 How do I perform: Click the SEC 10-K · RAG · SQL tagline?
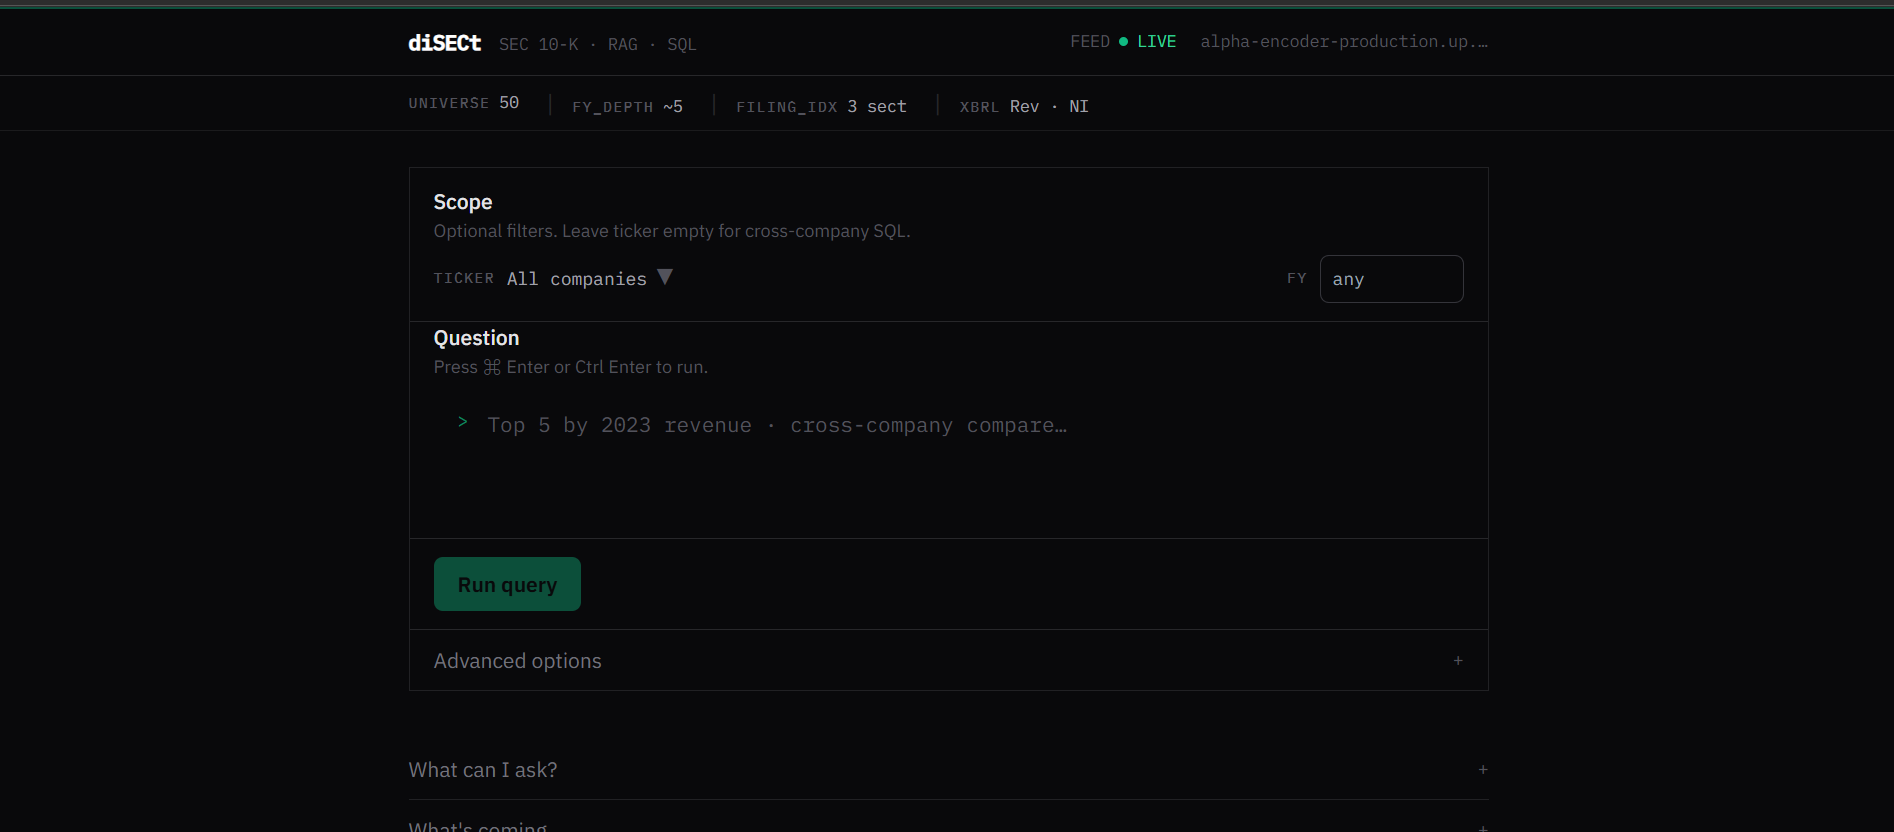pyautogui.click(x=597, y=44)
